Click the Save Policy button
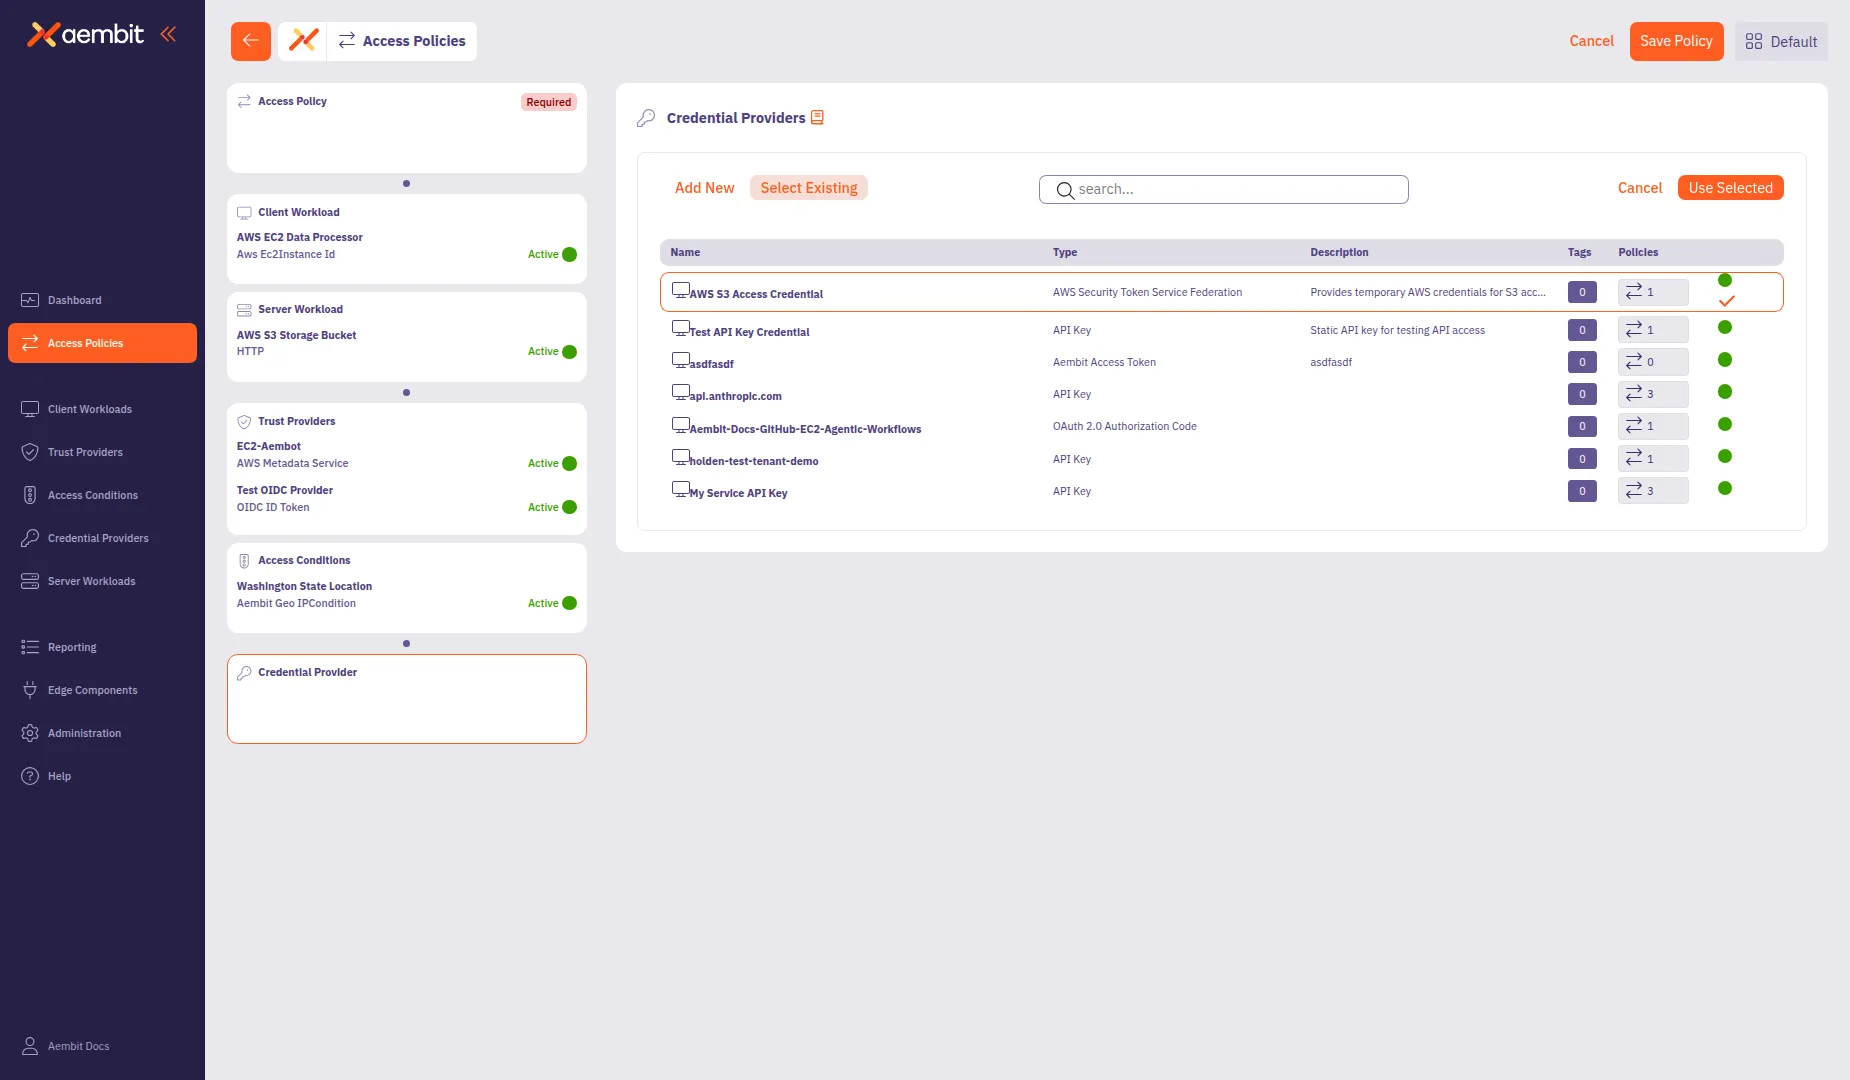1850x1080 pixels. point(1676,41)
